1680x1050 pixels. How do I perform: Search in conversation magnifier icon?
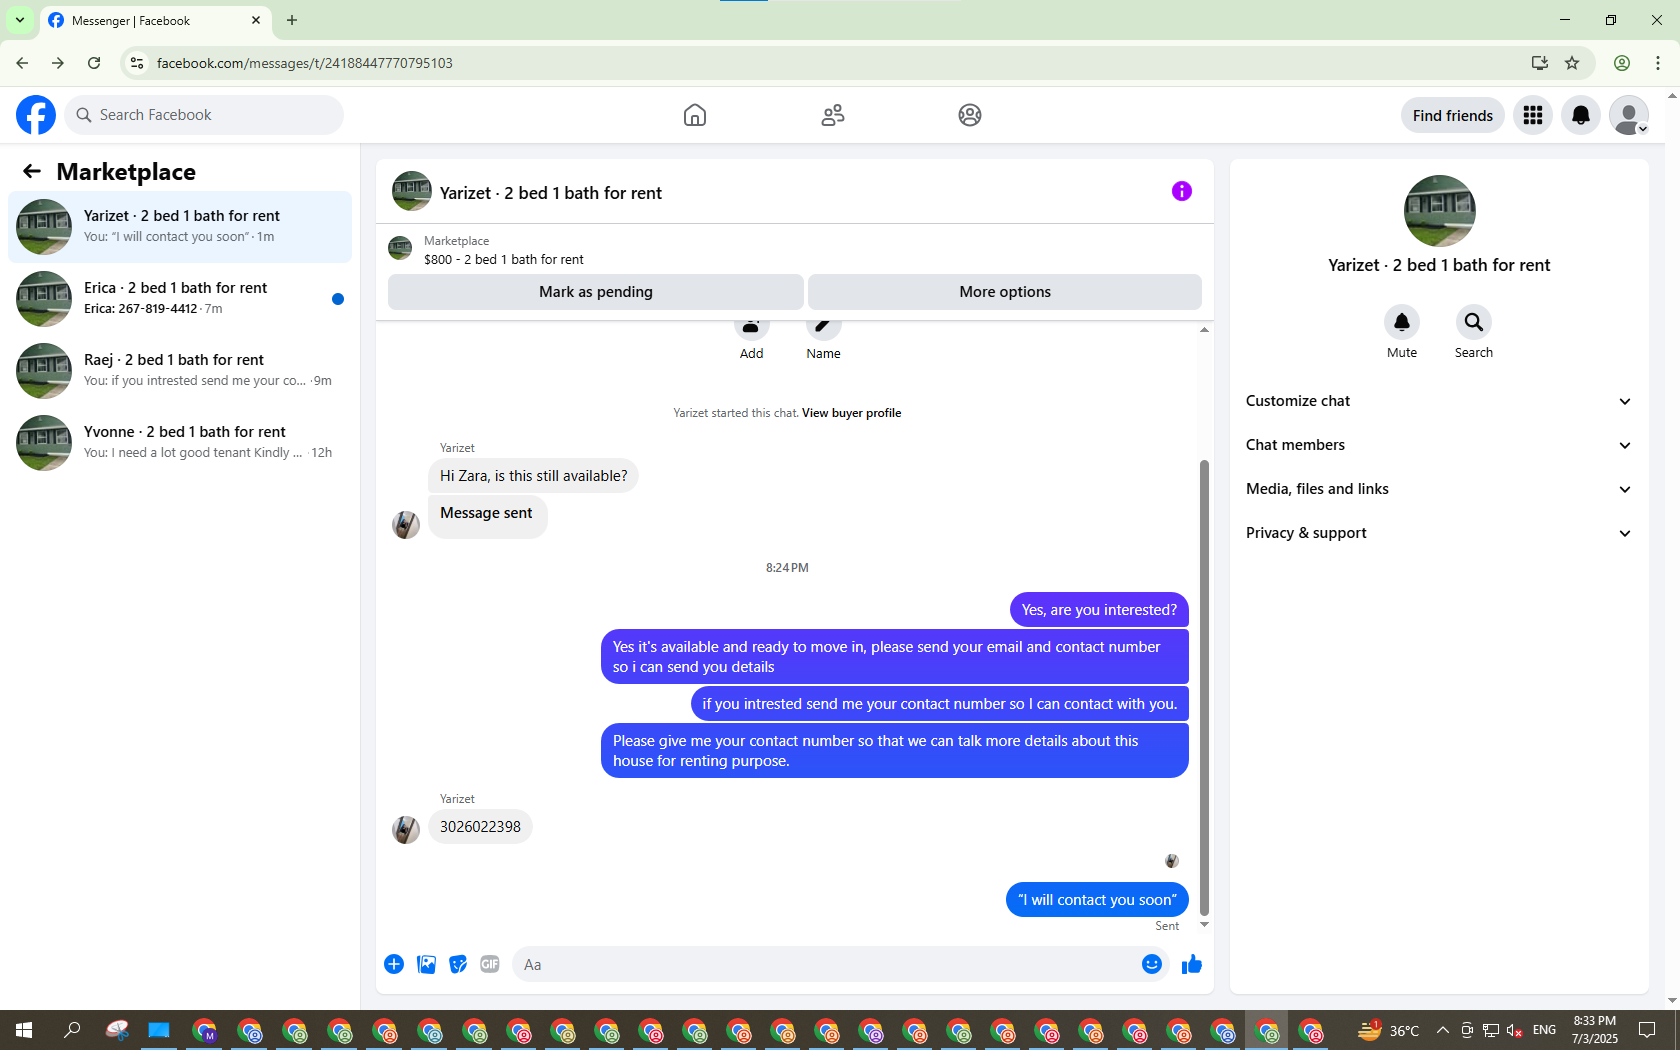click(1474, 322)
